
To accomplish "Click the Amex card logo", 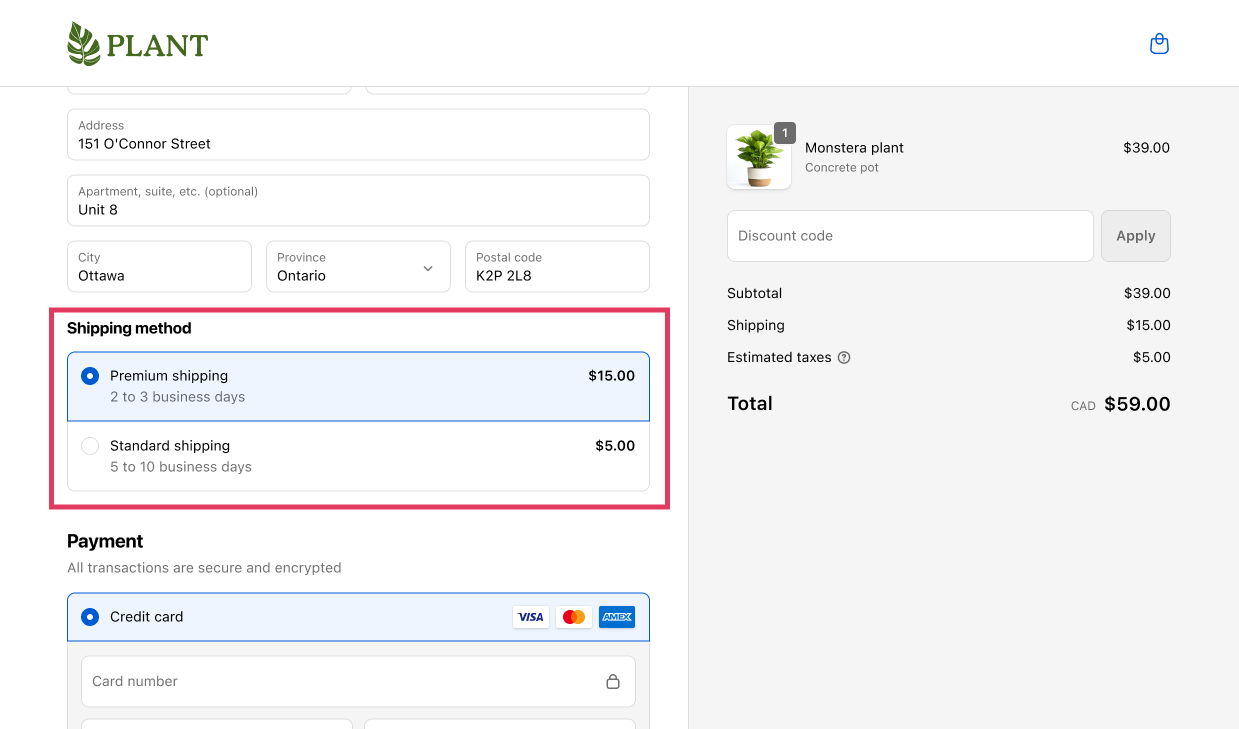I will [x=617, y=617].
